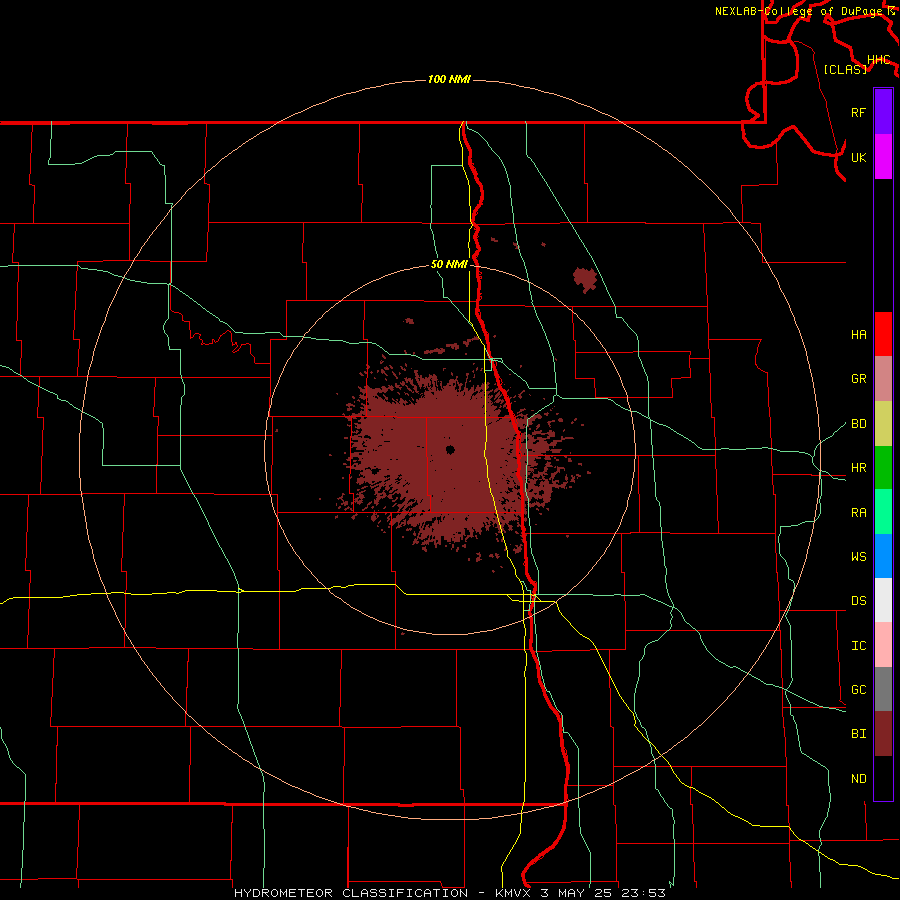
Task: Click the IC legend label
Action: [x=858, y=646]
